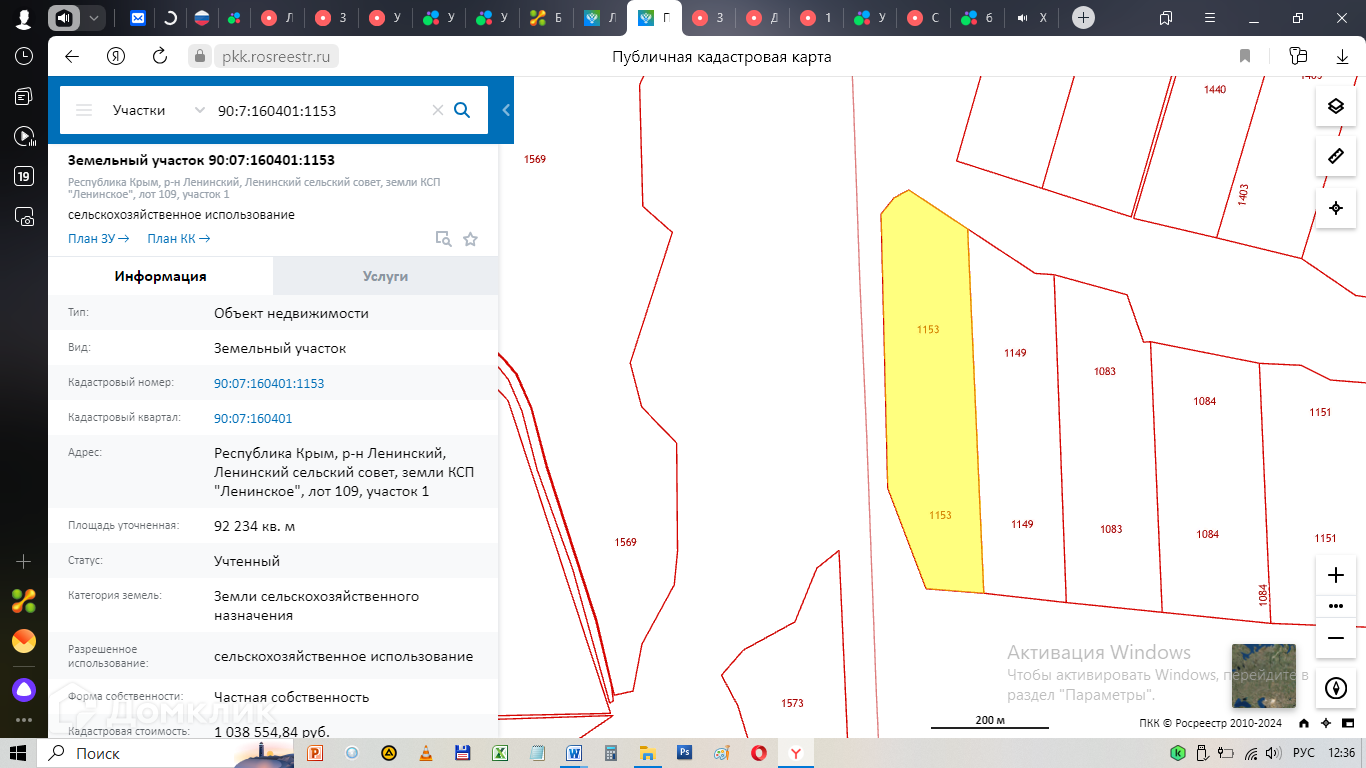Screen dimensions: 1366x768
Task: Locate my position on the map
Action: pos(1335,208)
